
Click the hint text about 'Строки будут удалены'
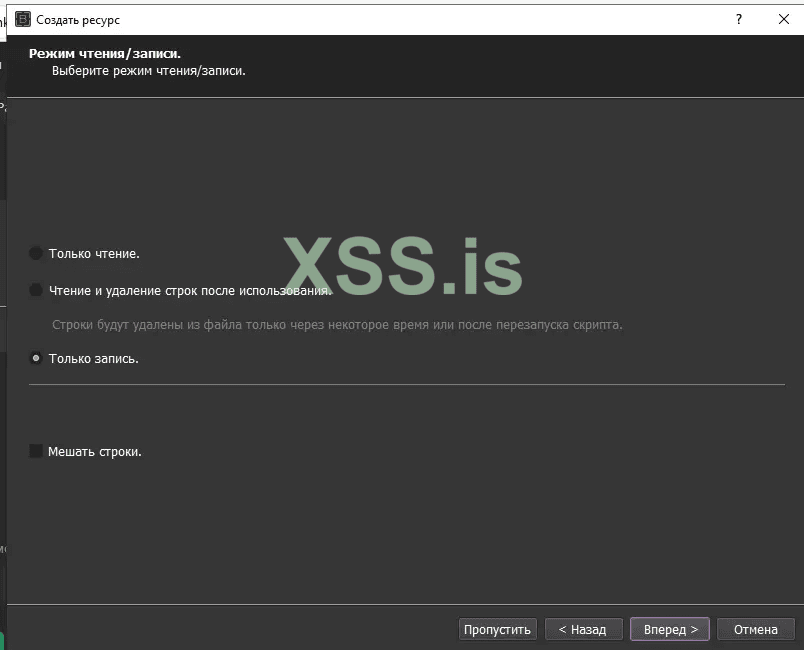(337, 324)
